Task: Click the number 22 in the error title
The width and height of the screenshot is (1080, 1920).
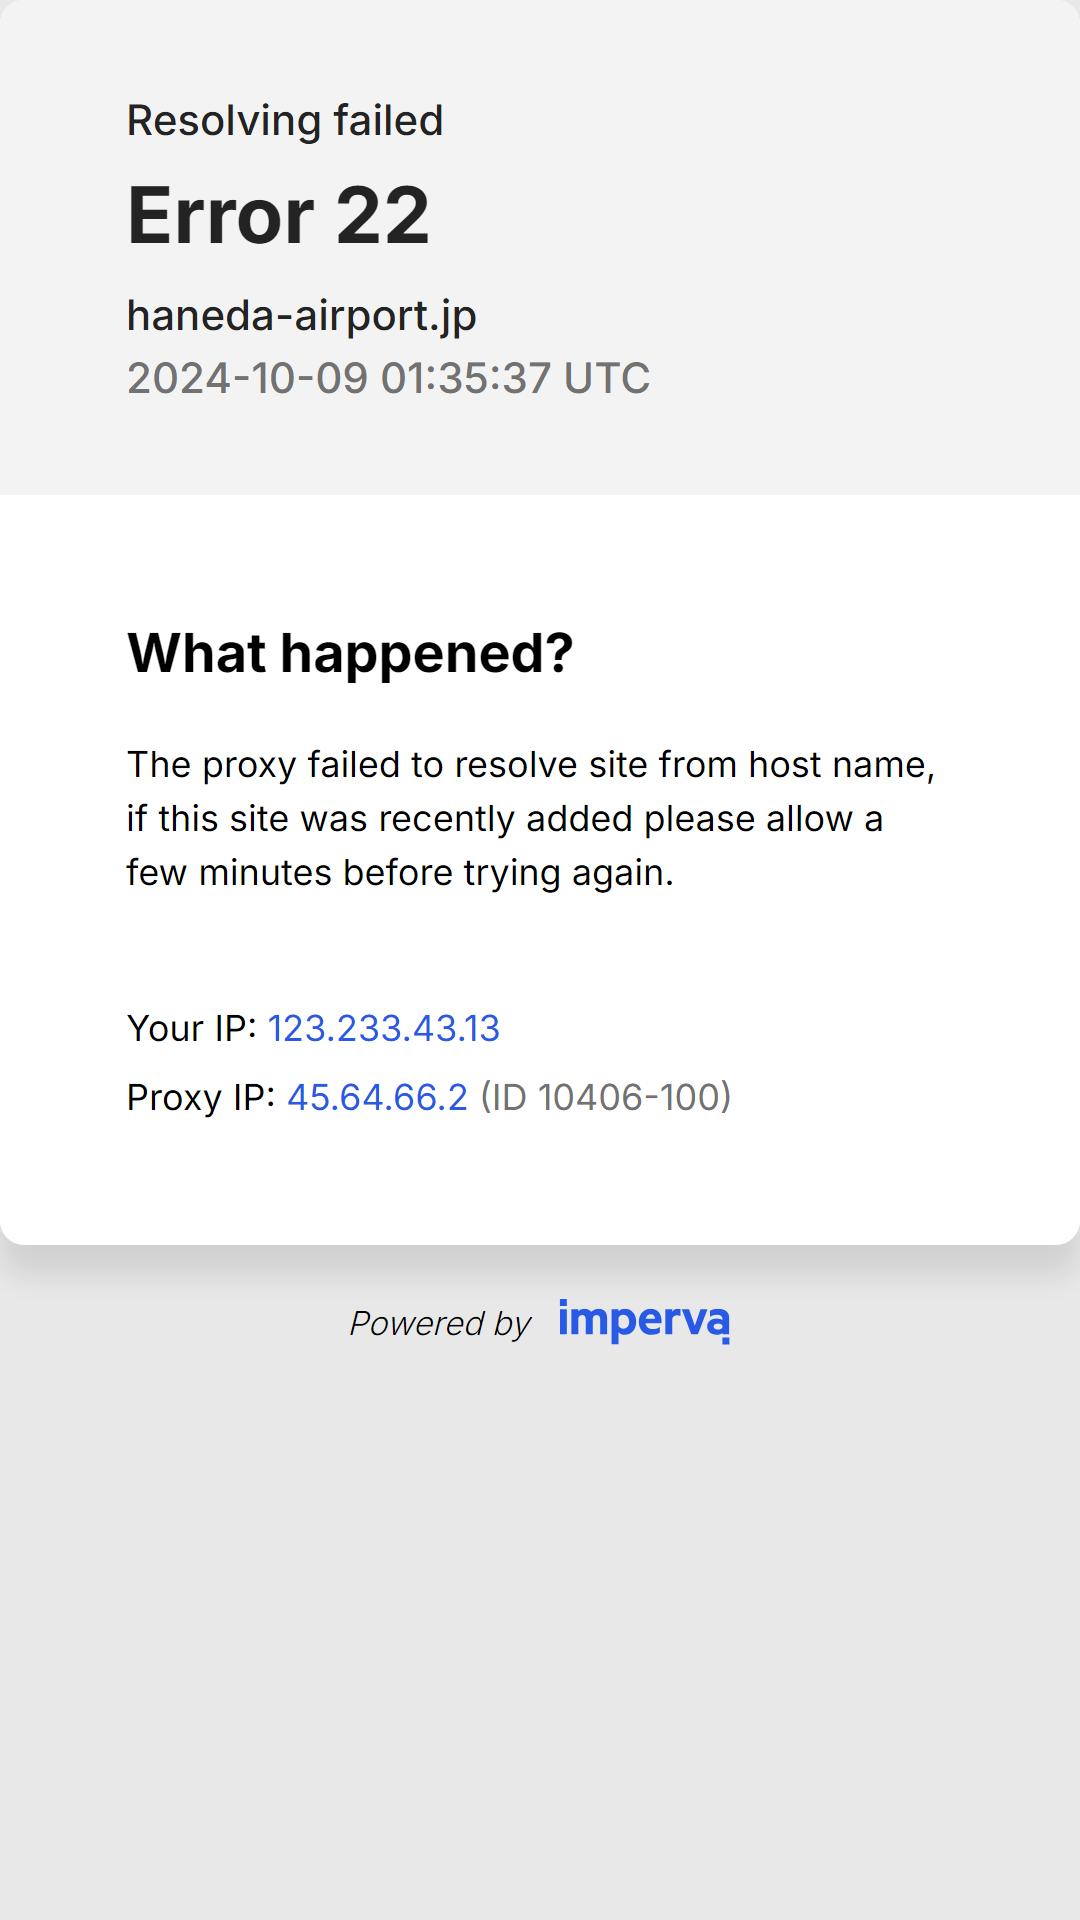Action: pyautogui.click(x=382, y=215)
